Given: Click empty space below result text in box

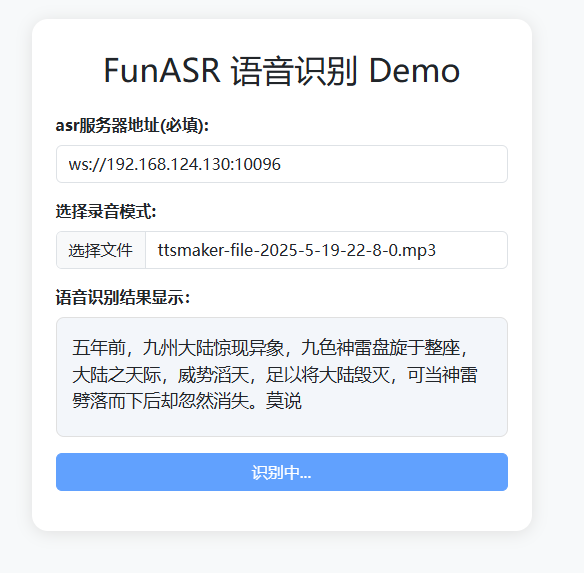Looking at the screenshot, I should click(x=282, y=423).
